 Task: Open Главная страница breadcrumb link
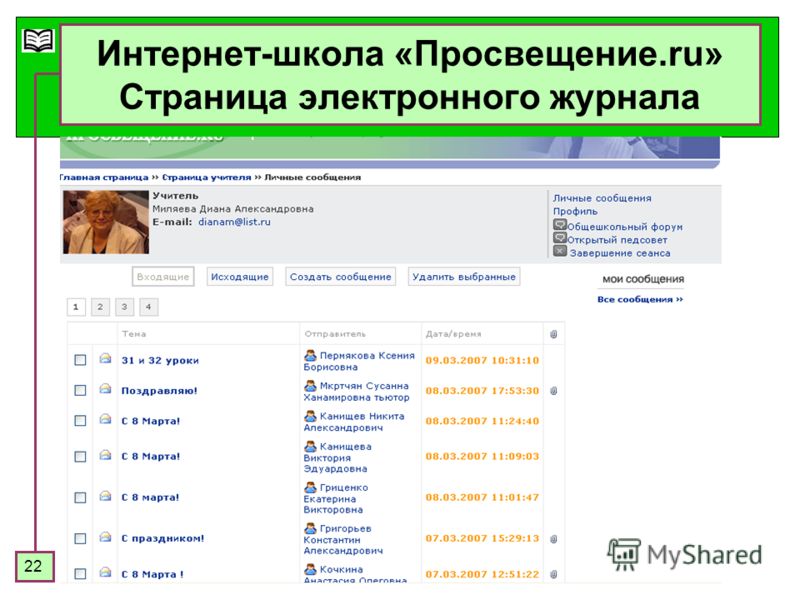[104, 177]
